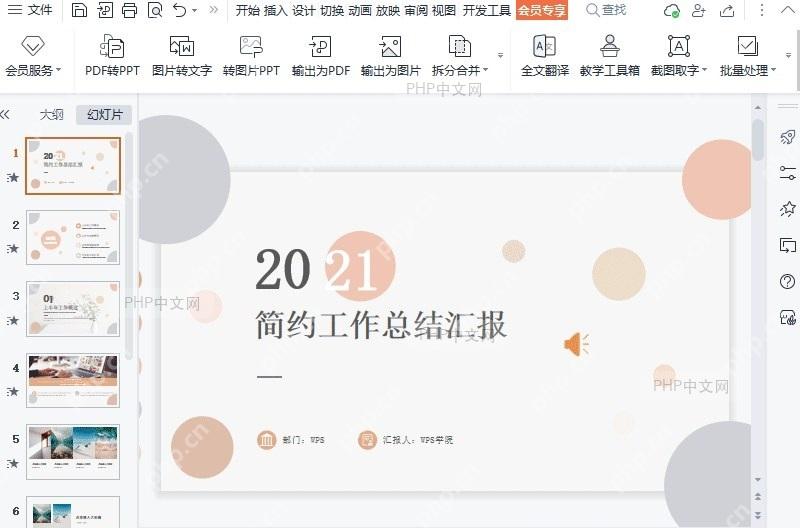
Task: Click the rocket icon in right sidebar
Action: (788, 138)
